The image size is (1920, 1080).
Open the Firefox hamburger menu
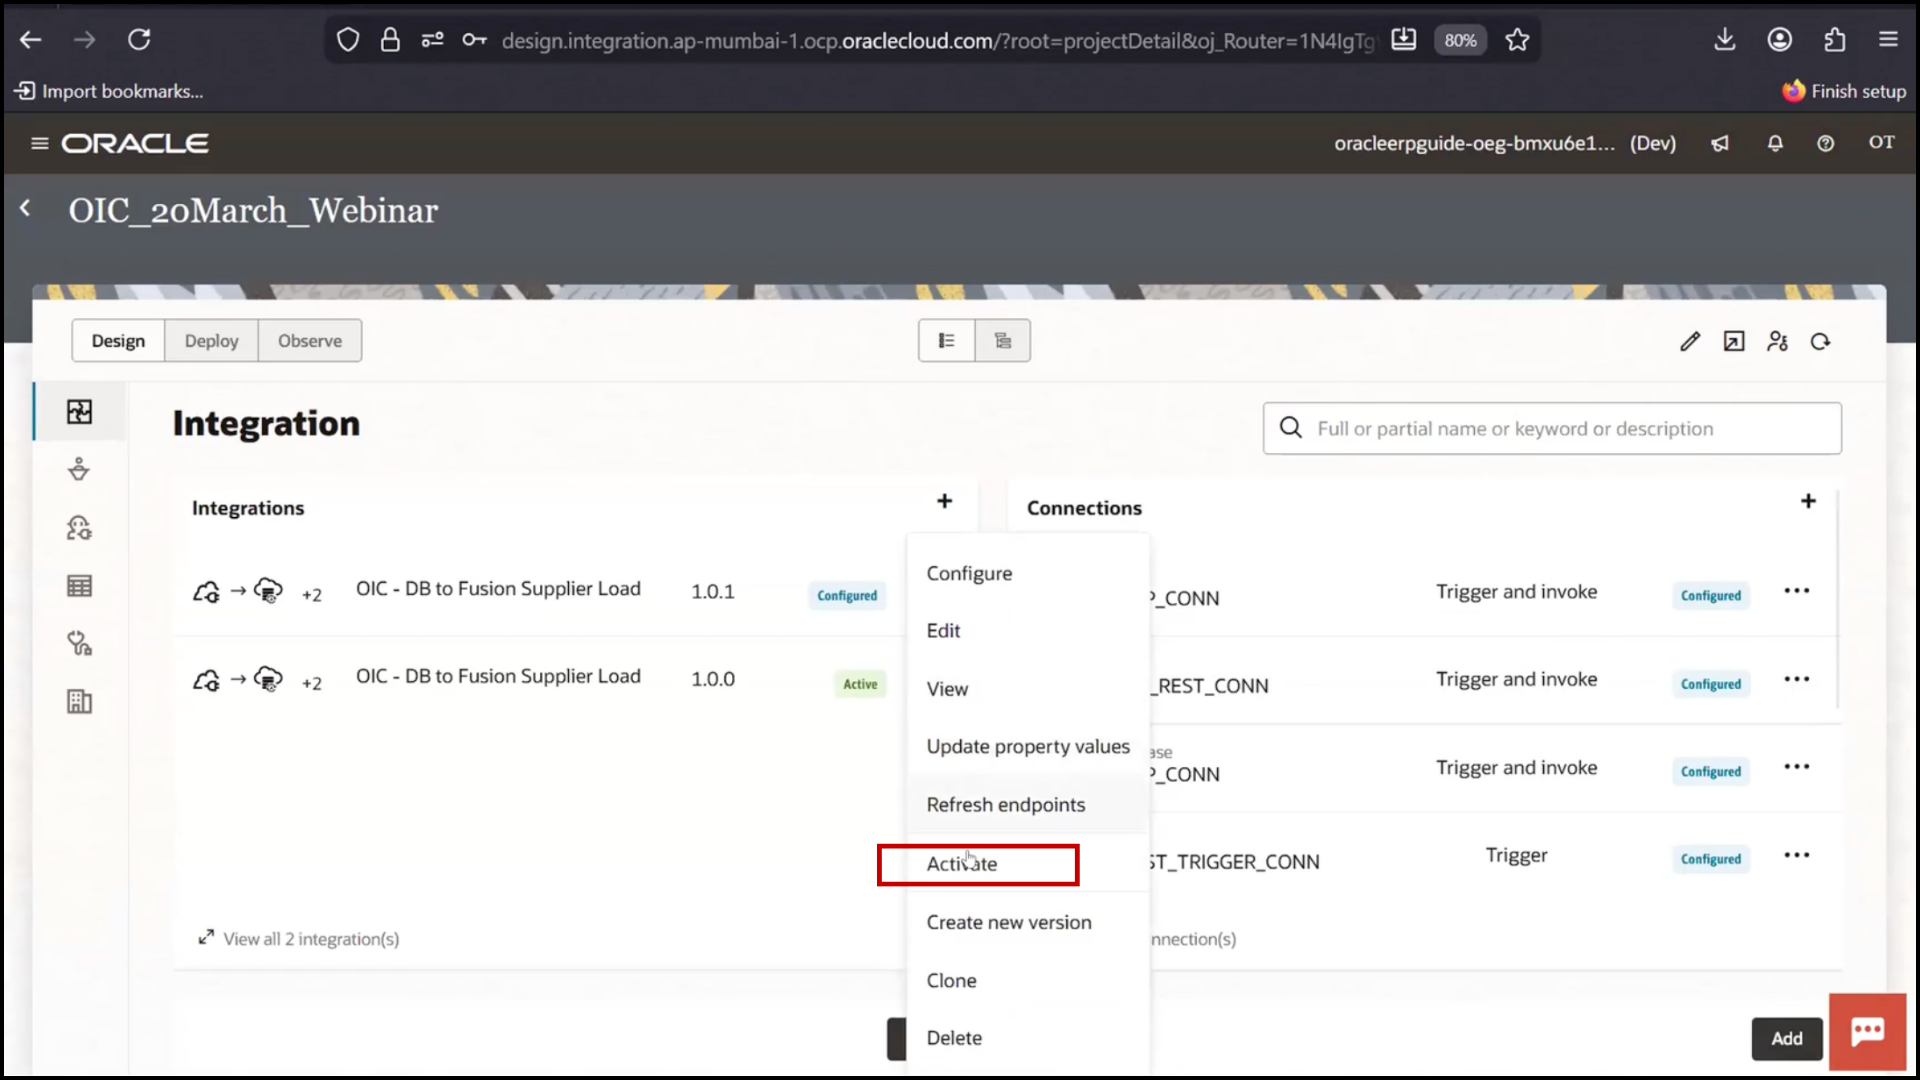1888,40
